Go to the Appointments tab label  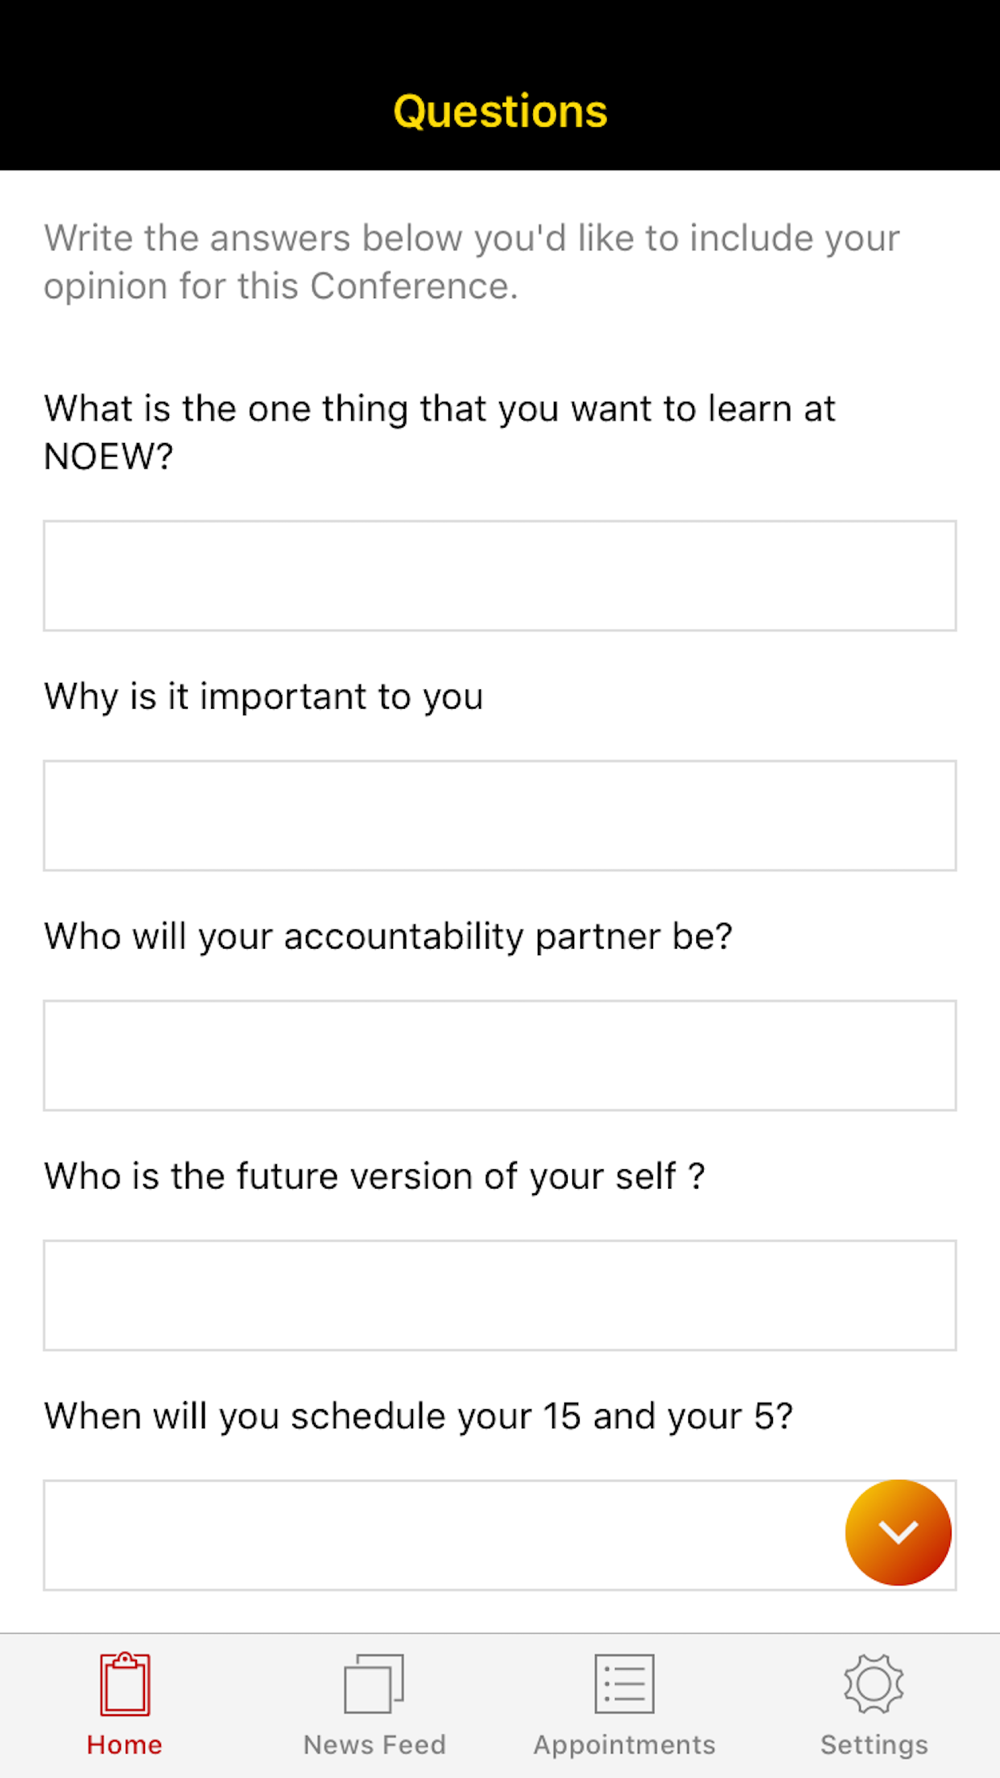625,1745
